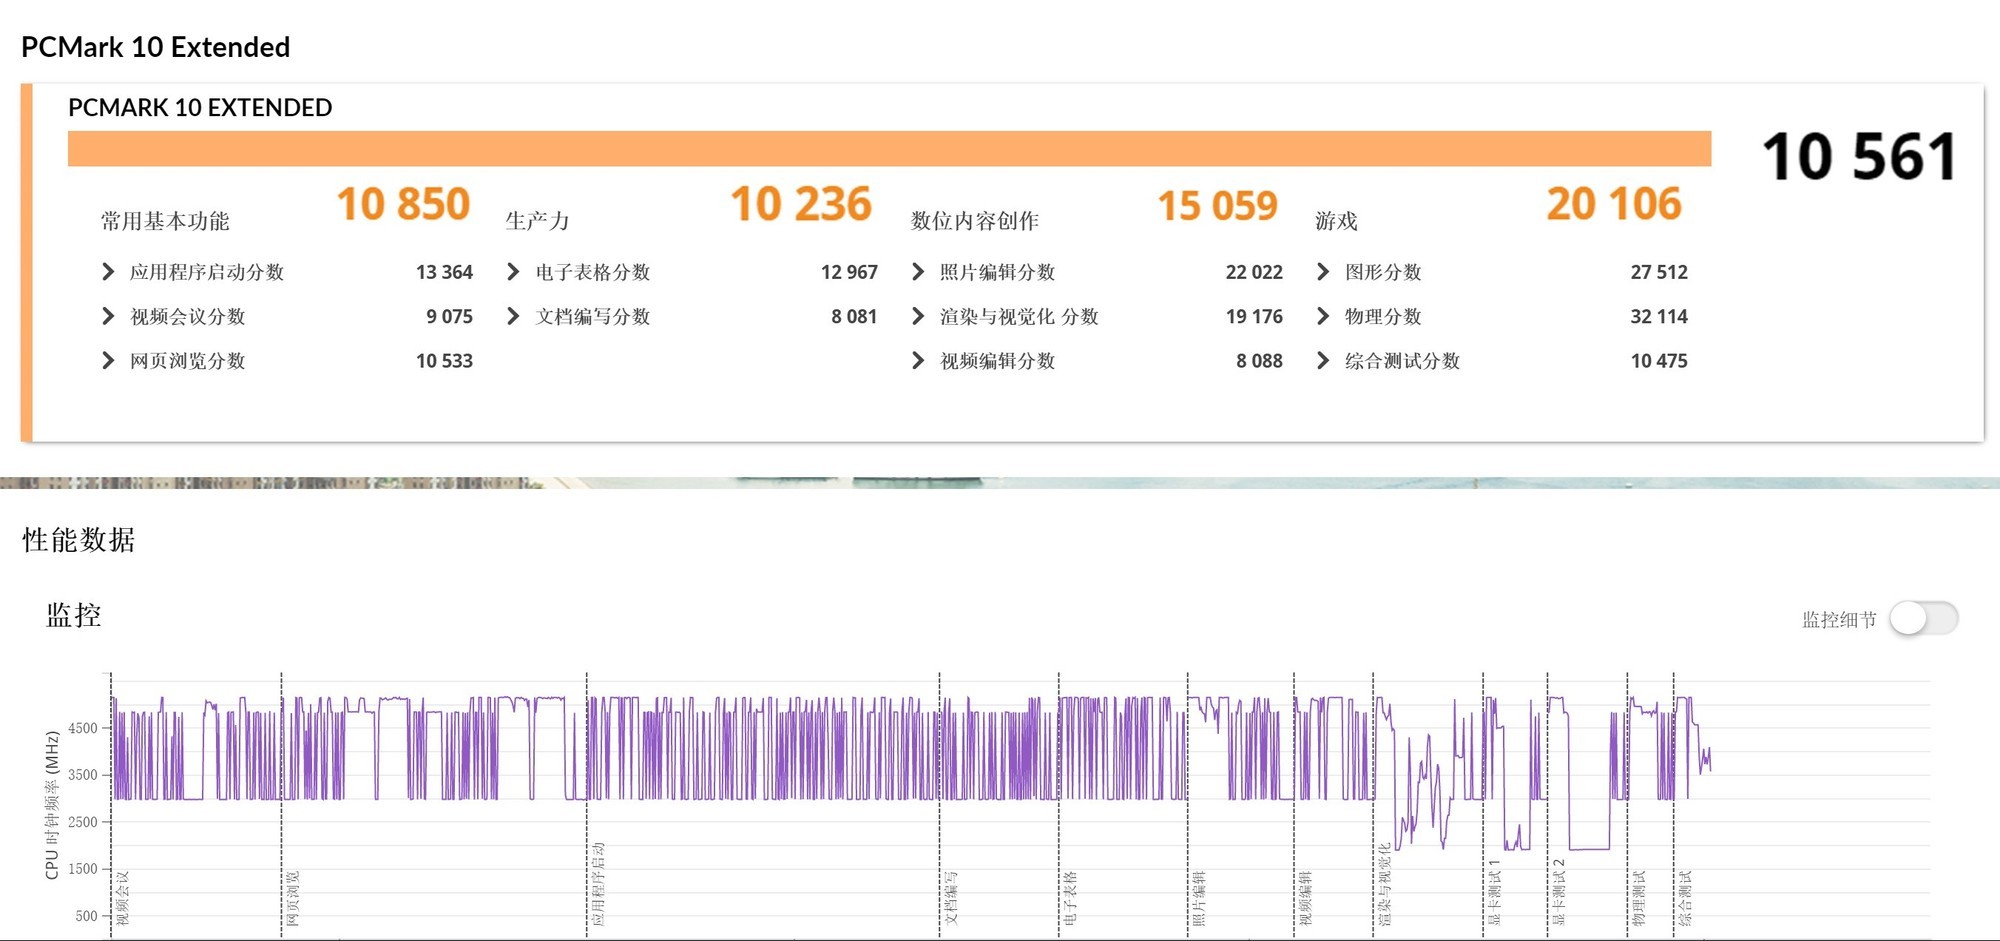
Task: Expand the 物理分数 chevron icon
Action: pos(1322,316)
